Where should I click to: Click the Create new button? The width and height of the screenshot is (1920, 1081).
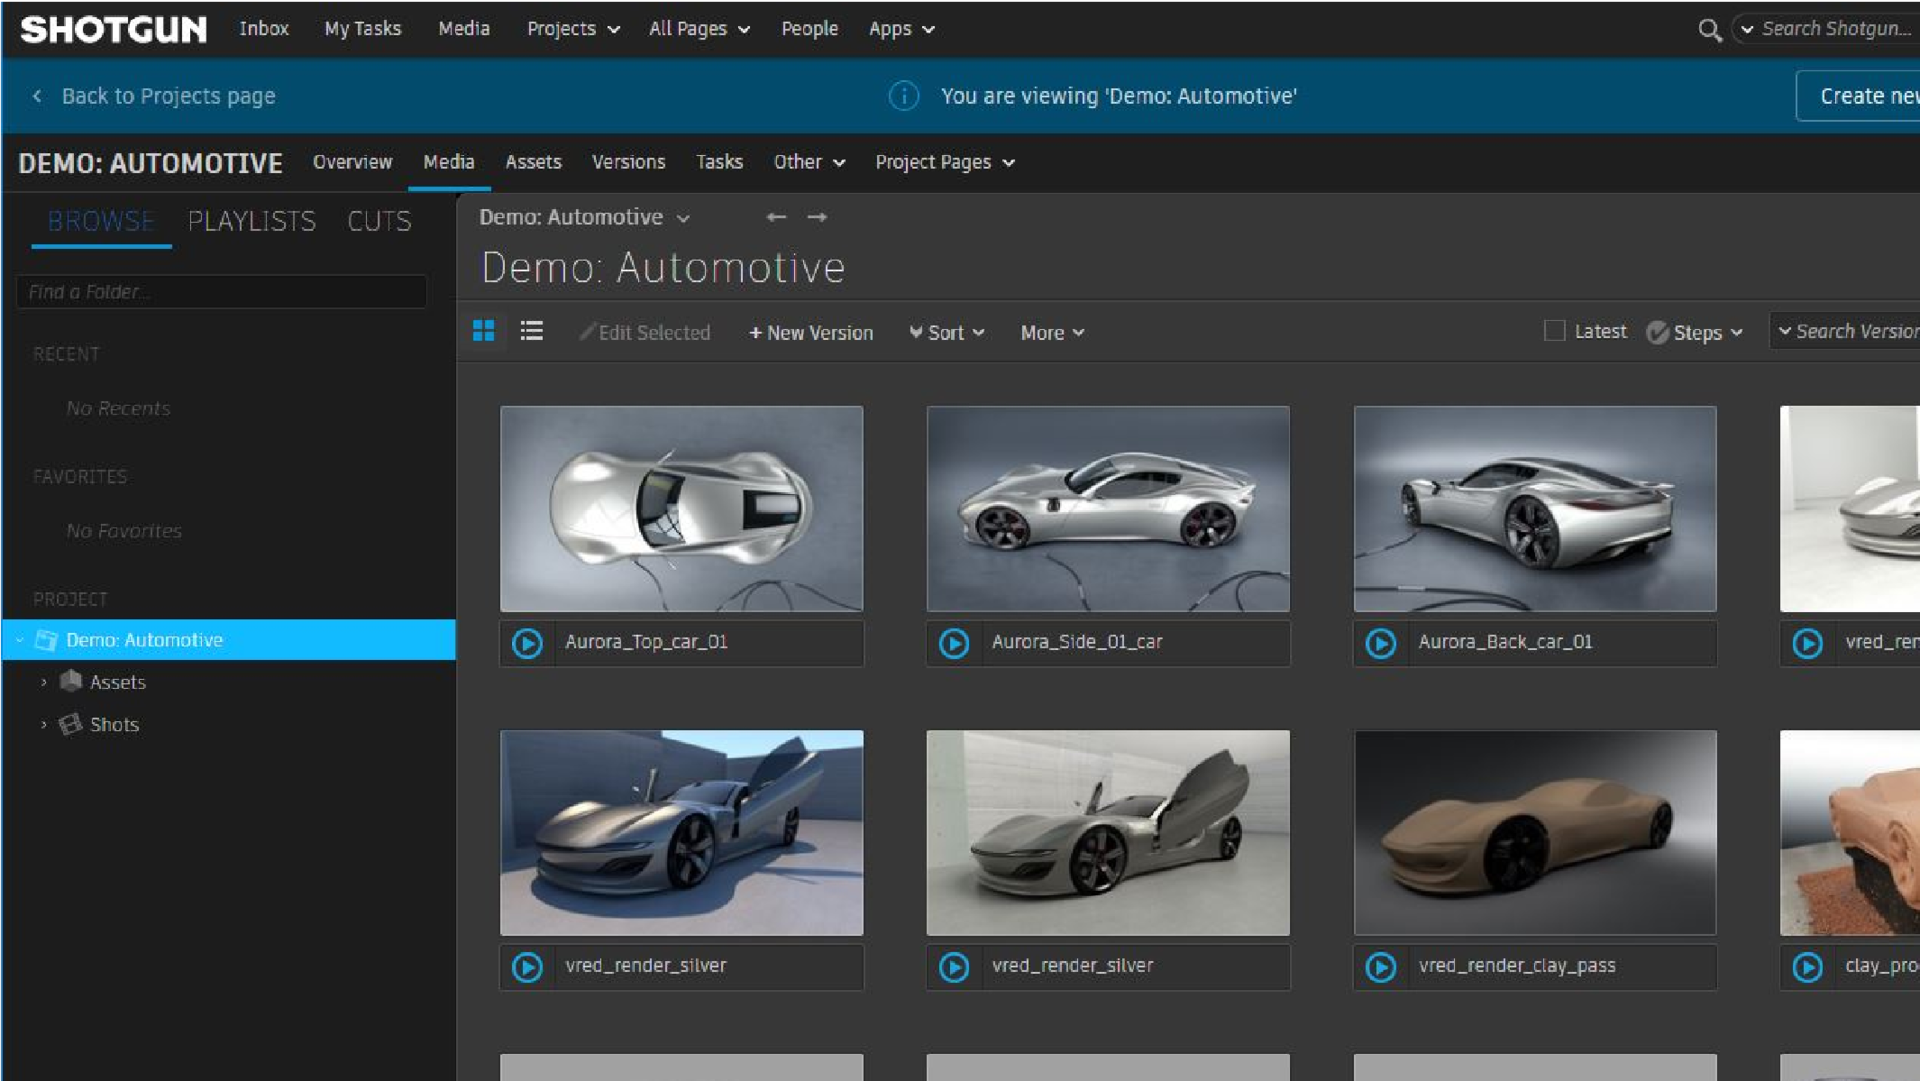tap(1858, 96)
